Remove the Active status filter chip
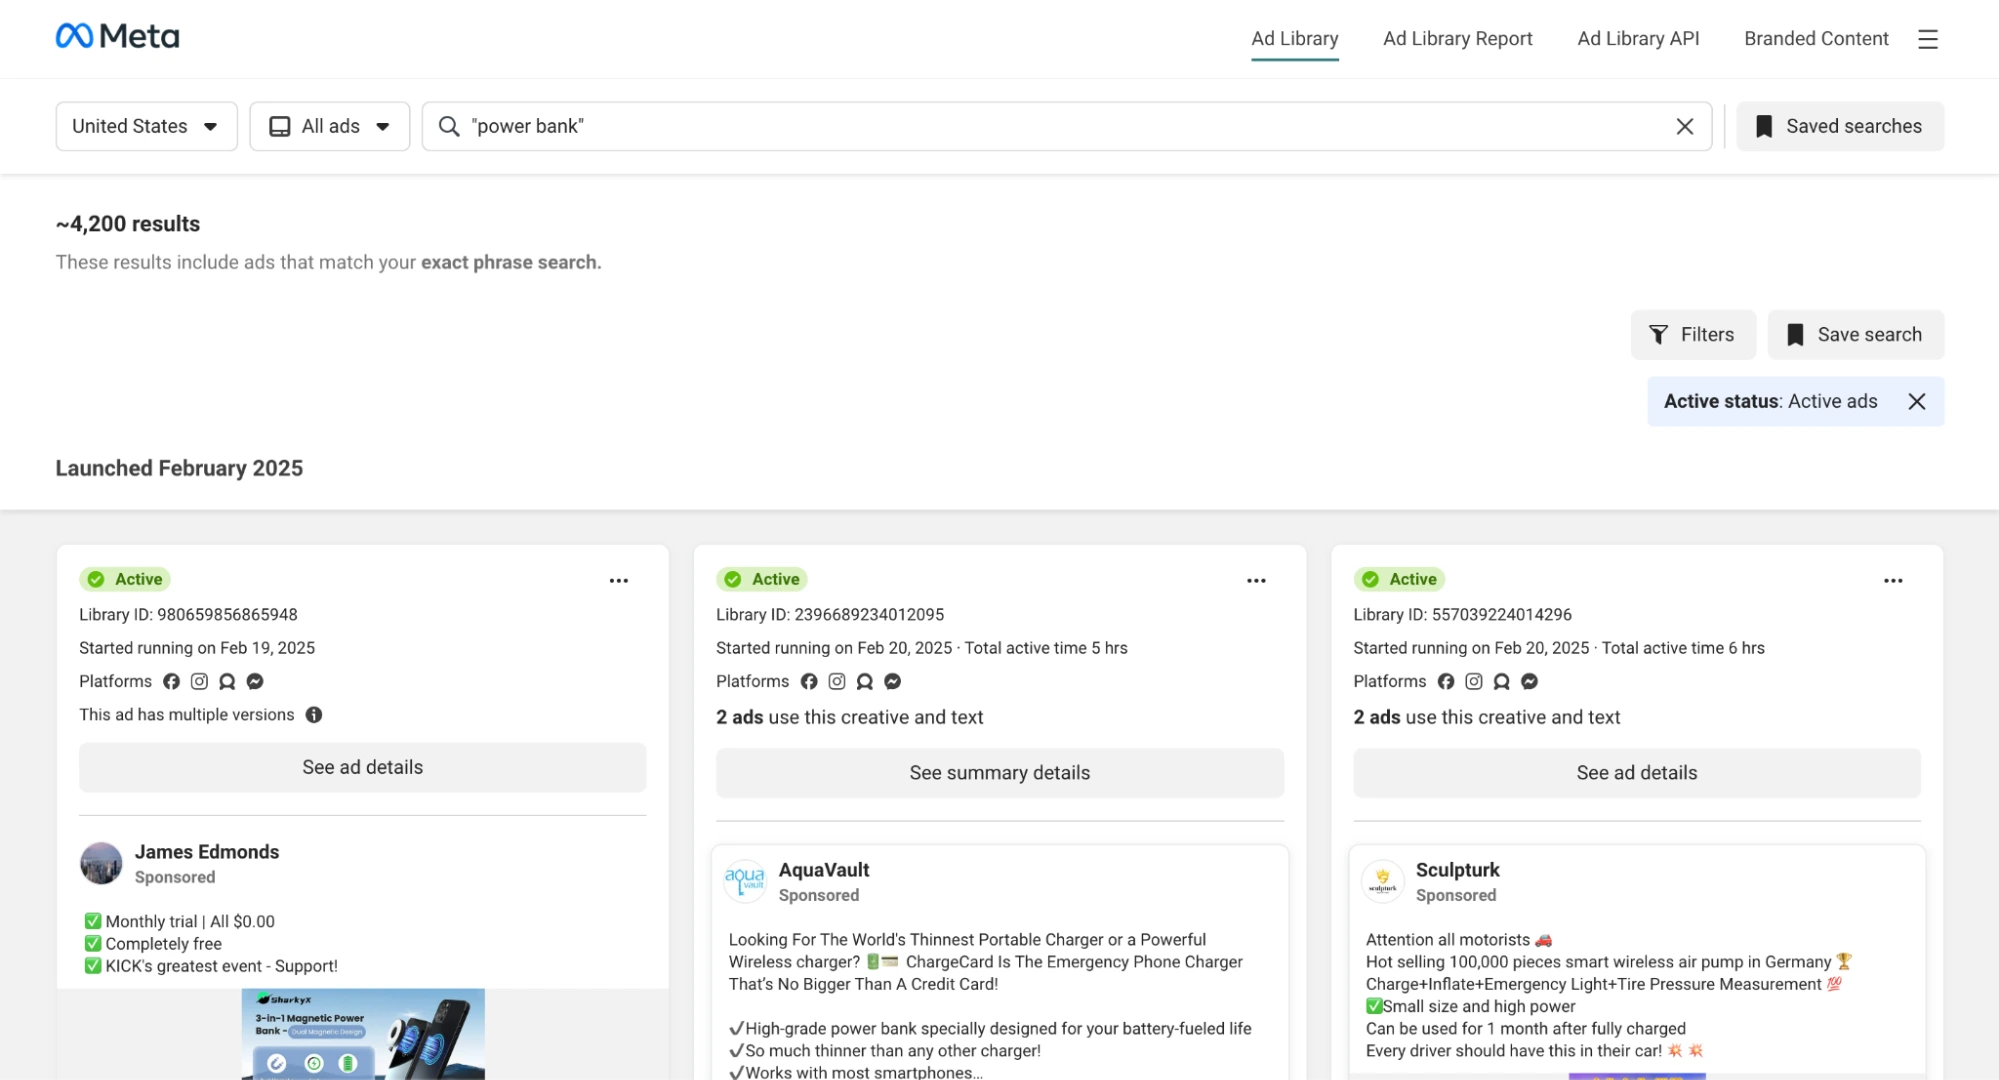Viewport: 1999px width, 1080px height. (1916, 401)
